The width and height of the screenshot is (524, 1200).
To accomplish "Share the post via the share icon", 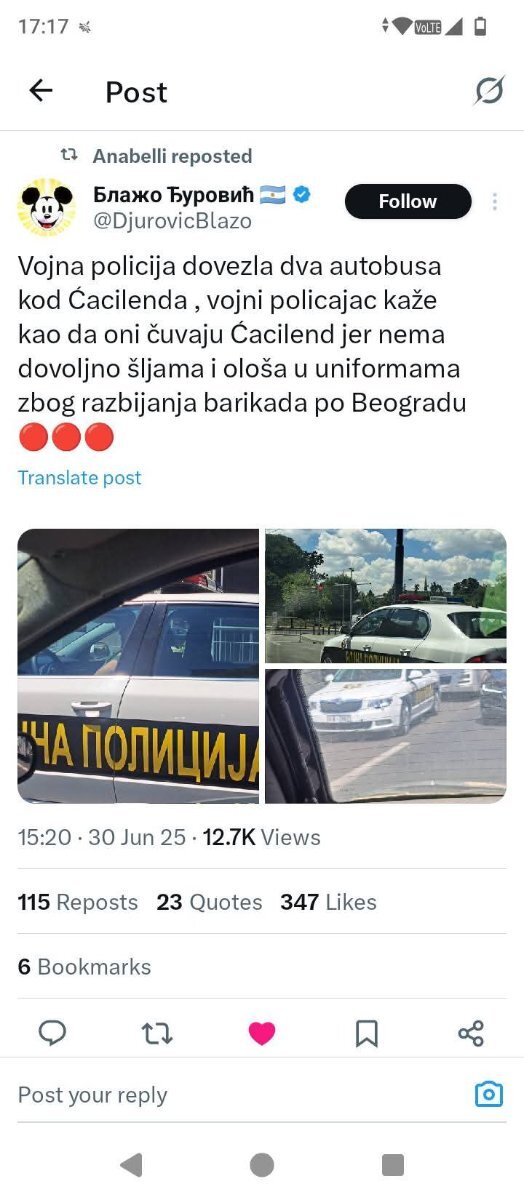I will (x=471, y=1033).
